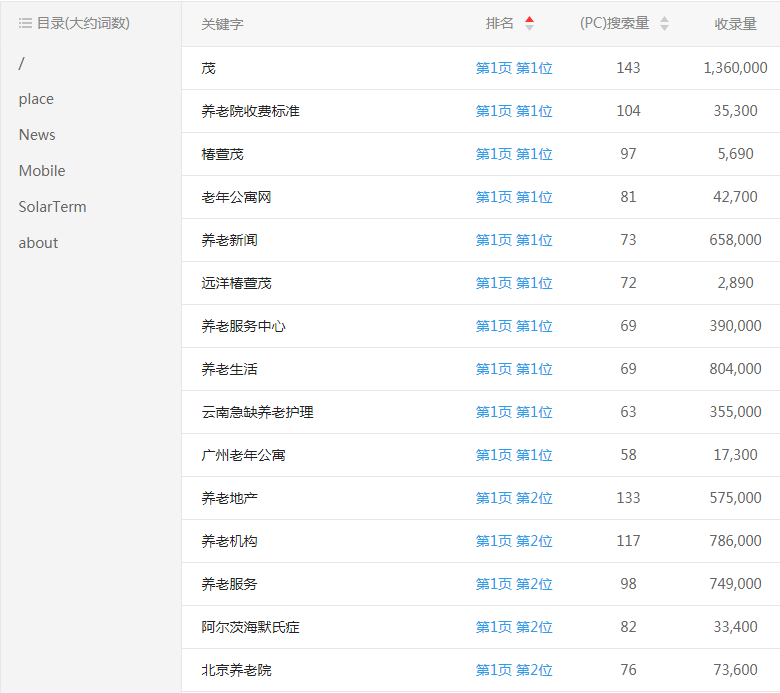
Task: Click the 收录量 column header
Action: tap(735, 24)
